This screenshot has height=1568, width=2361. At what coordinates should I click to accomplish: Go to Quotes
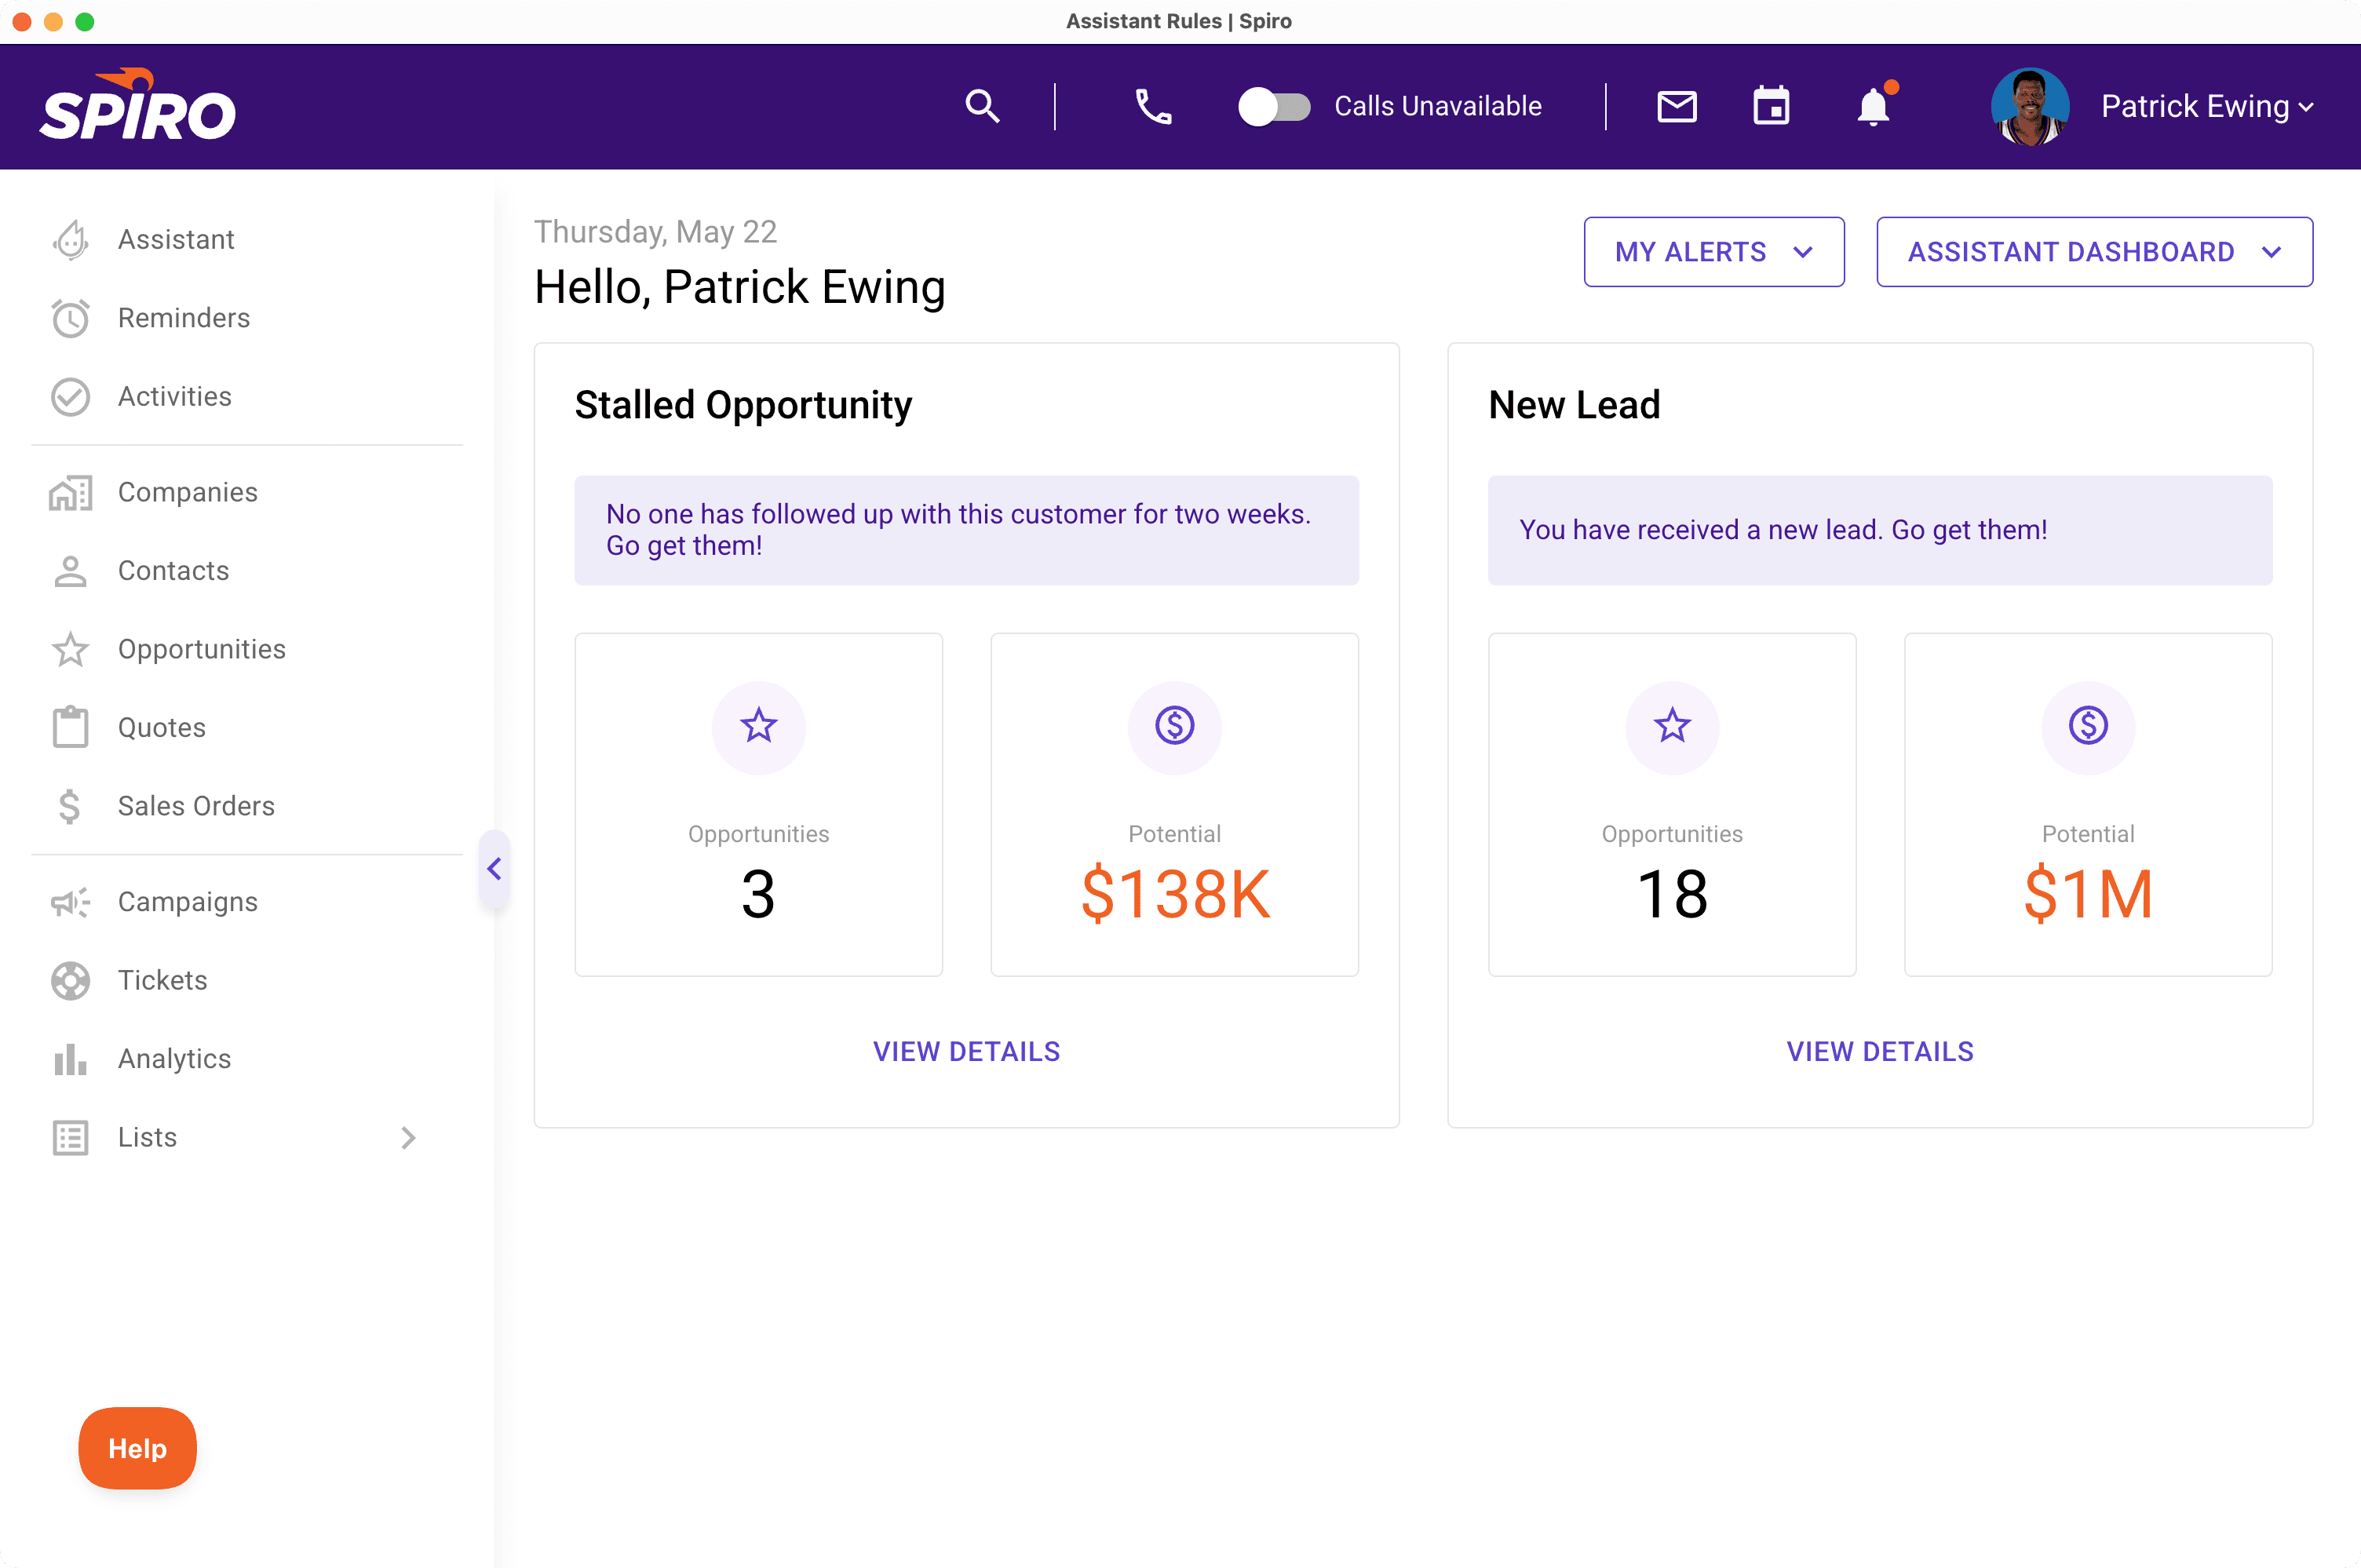coord(162,728)
